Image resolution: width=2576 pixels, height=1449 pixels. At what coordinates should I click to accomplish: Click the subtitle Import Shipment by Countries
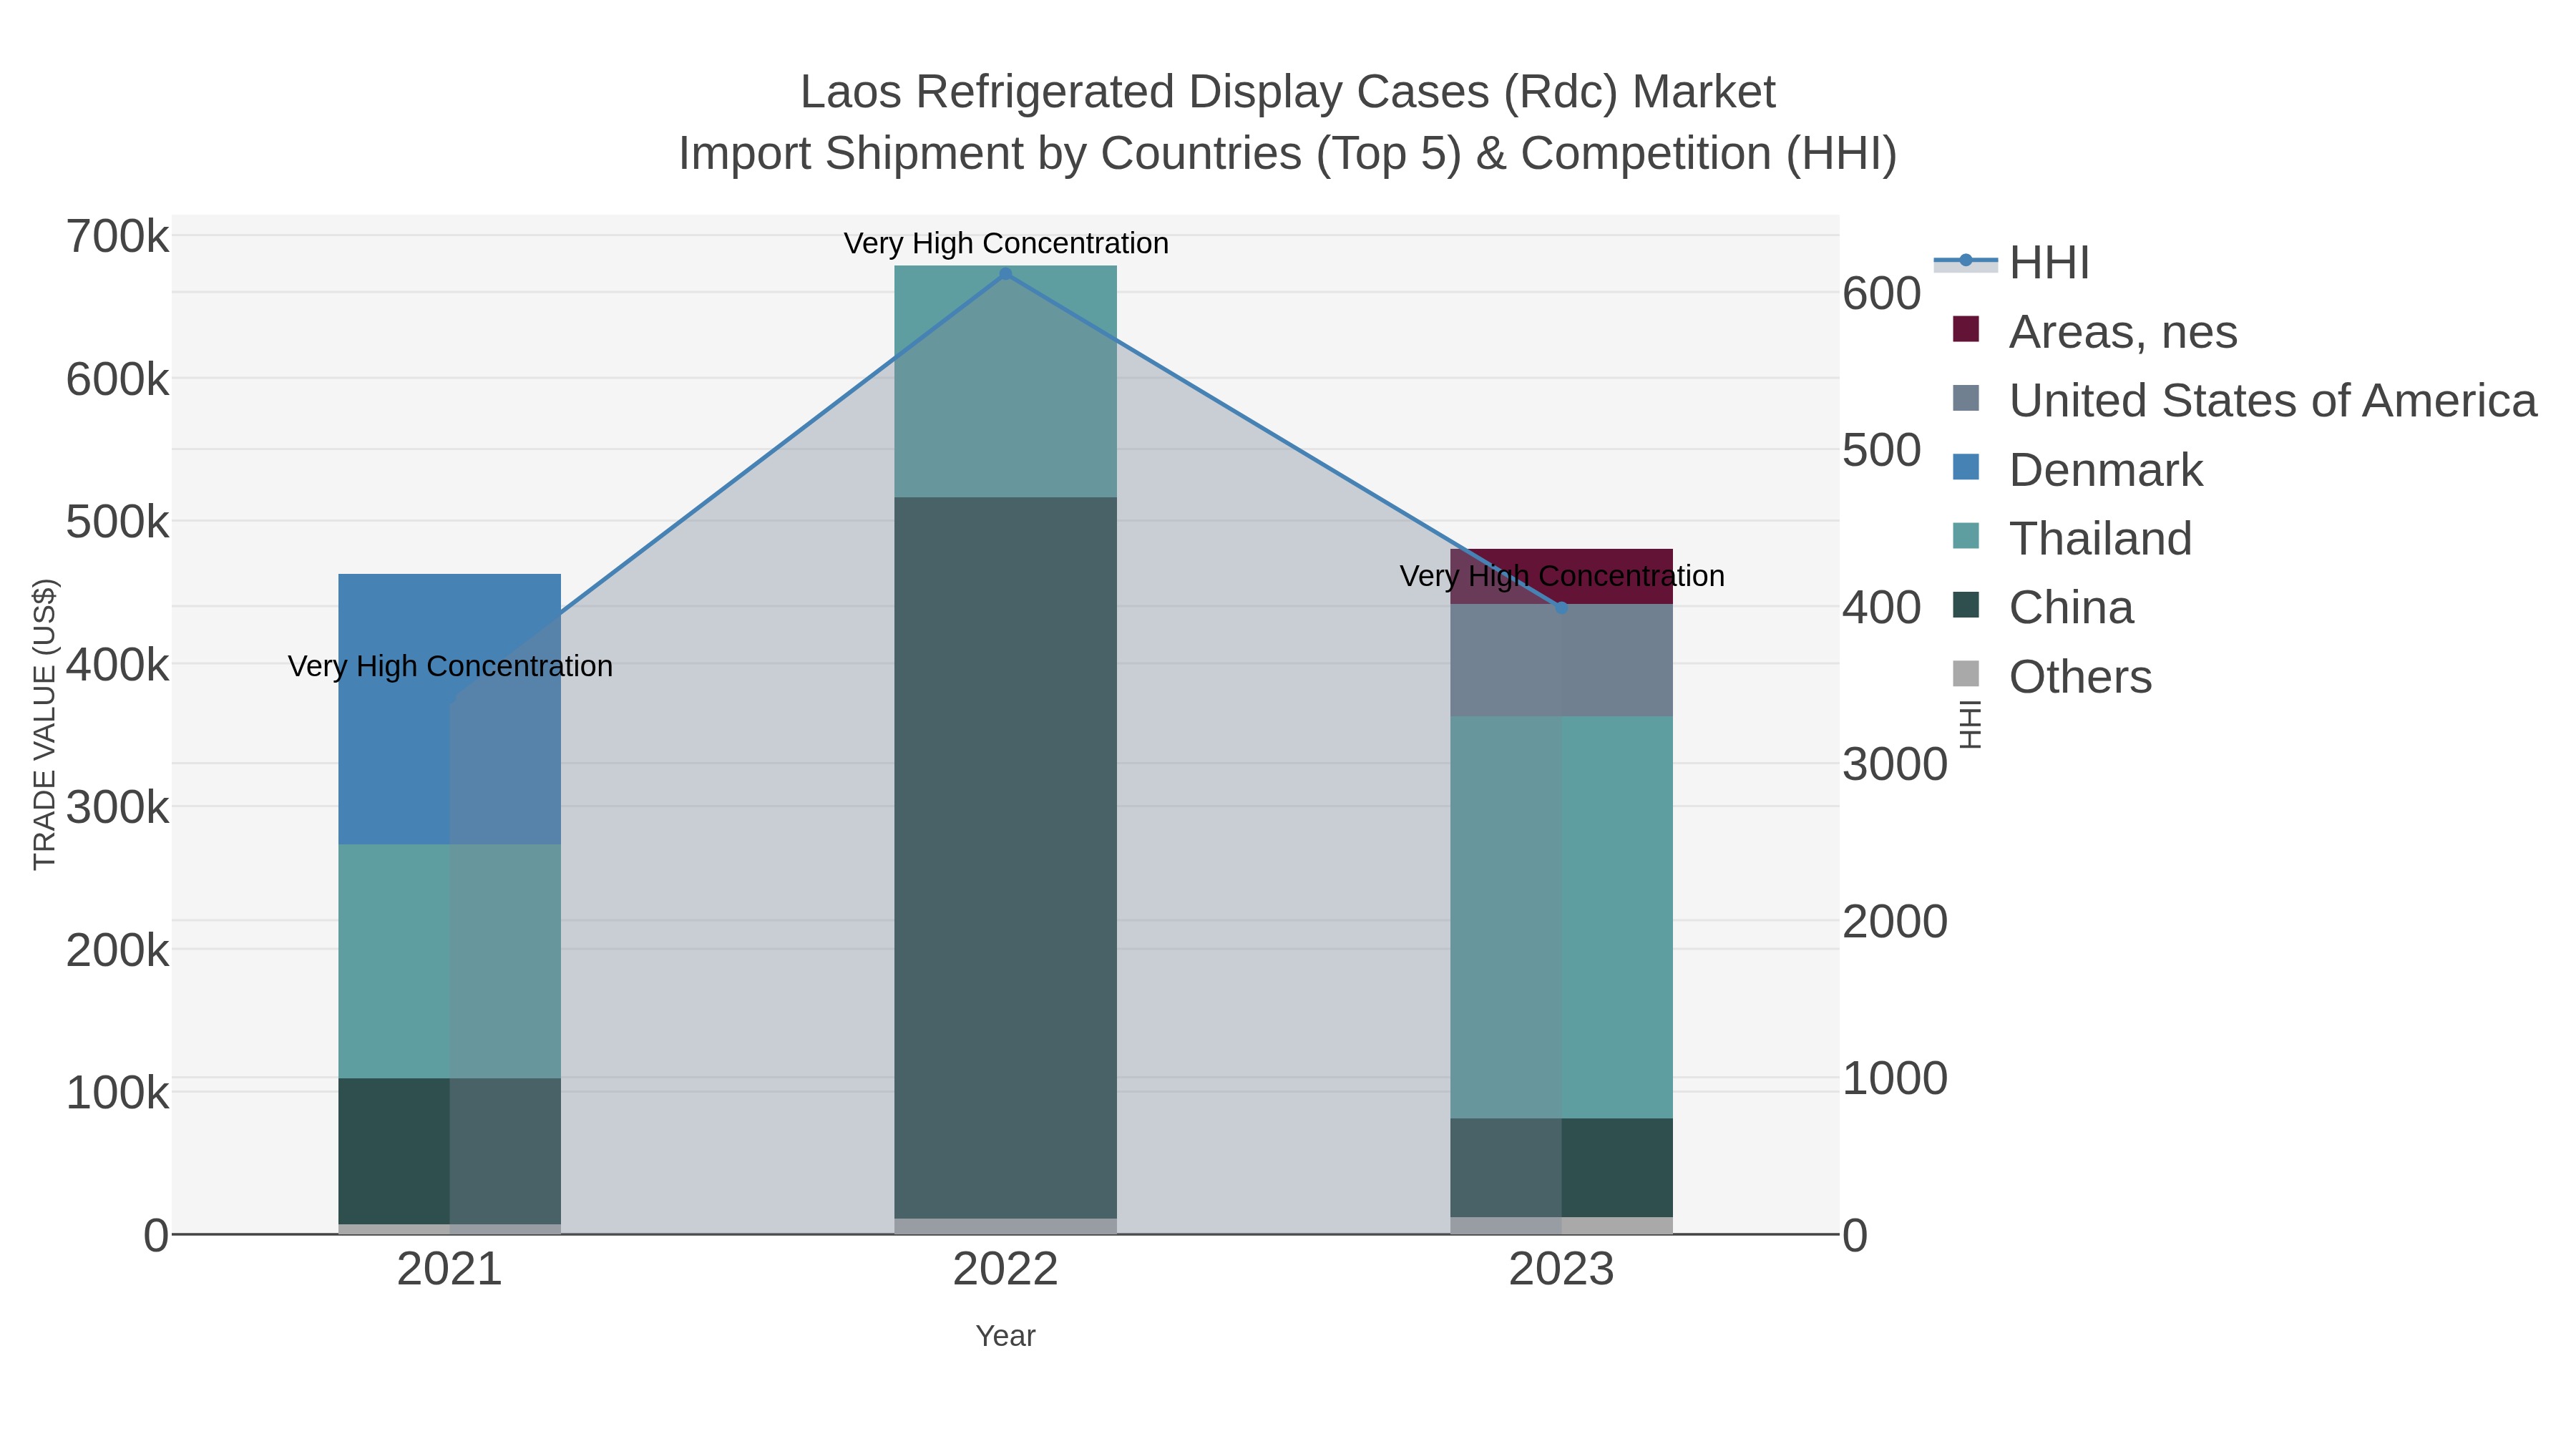tap(1288, 154)
